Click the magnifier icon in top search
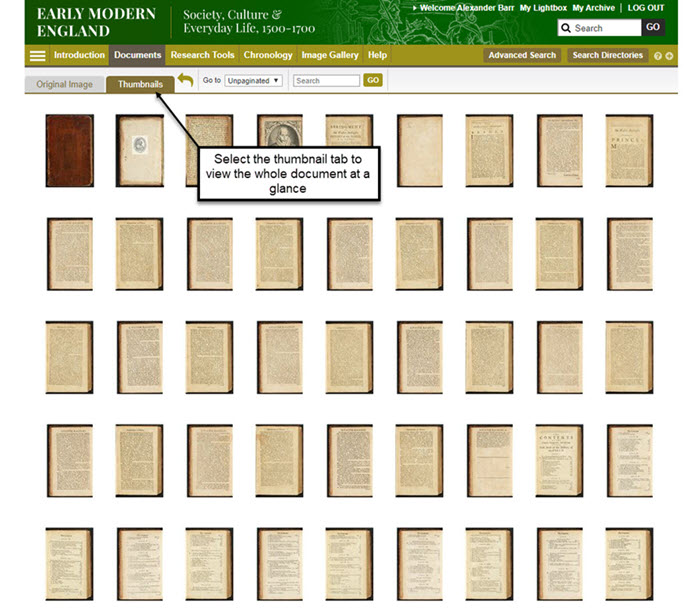The height and width of the screenshot is (610, 700). click(566, 28)
